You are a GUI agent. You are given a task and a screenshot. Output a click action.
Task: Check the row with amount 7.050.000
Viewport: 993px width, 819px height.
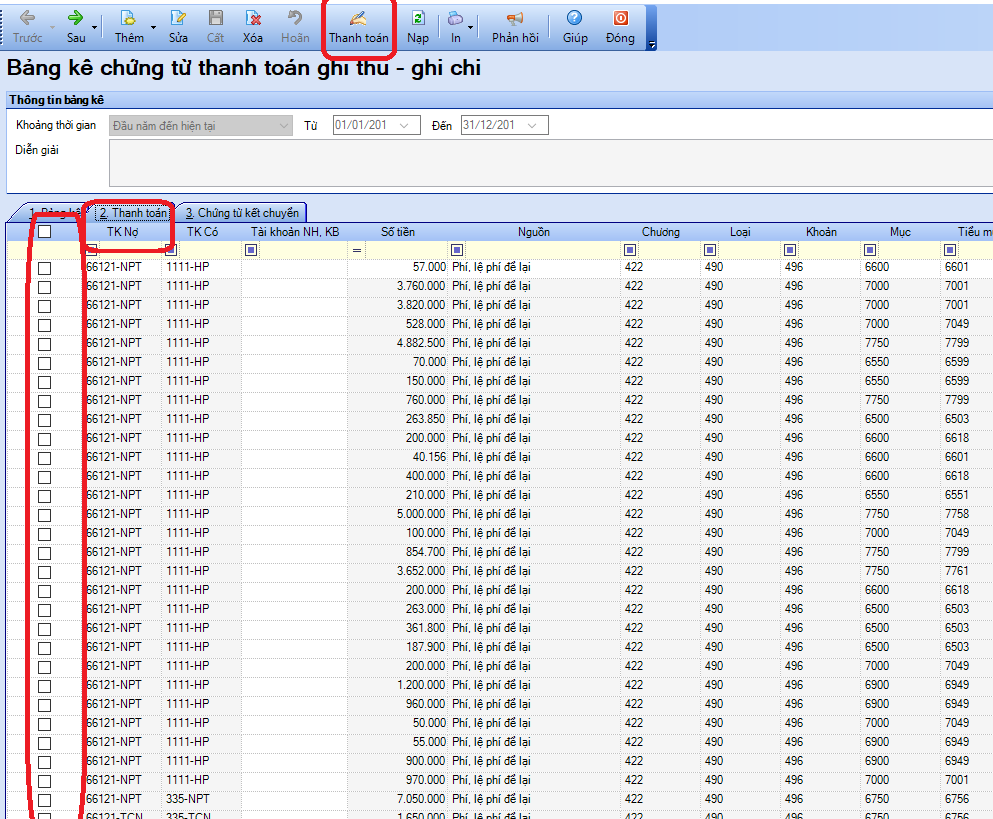(44, 801)
